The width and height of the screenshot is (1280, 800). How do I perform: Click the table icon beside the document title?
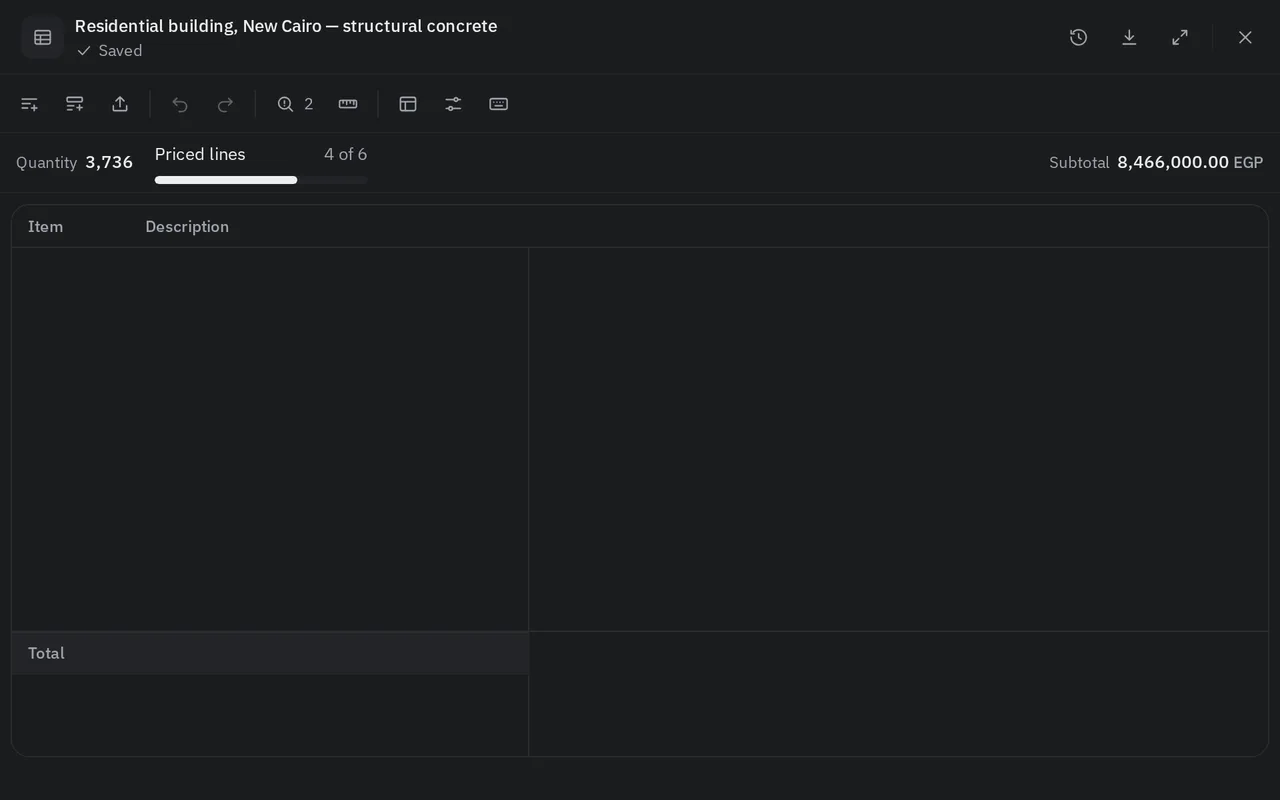[x=43, y=37]
